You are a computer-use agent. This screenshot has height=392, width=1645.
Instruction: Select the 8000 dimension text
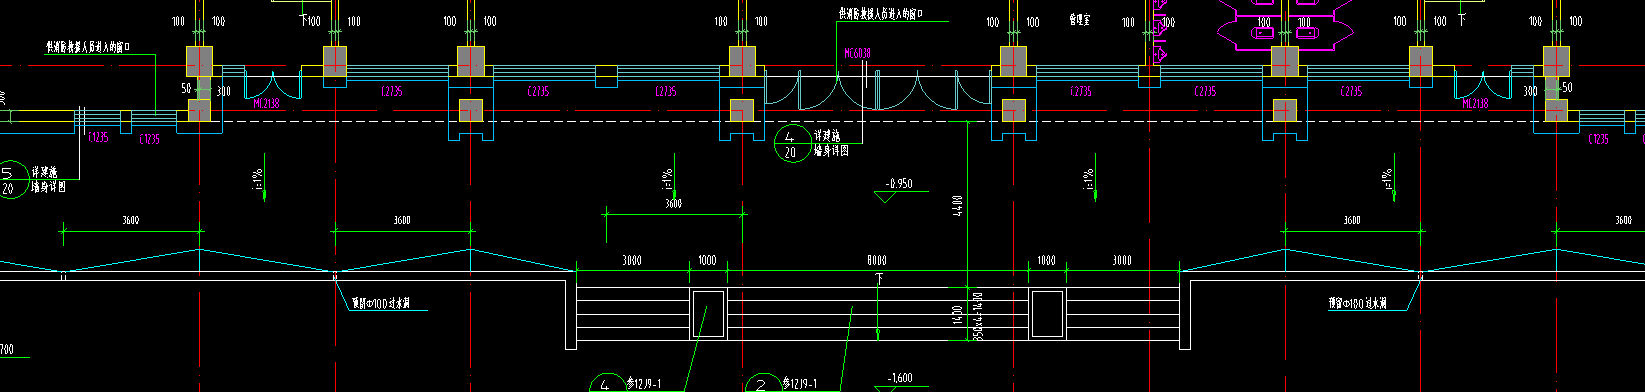click(877, 260)
